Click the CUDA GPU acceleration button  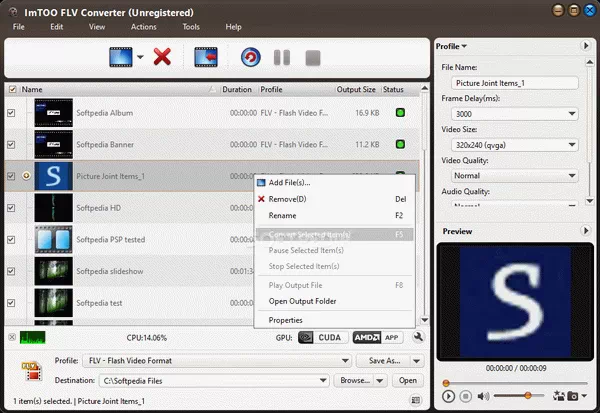pos(321,338)
